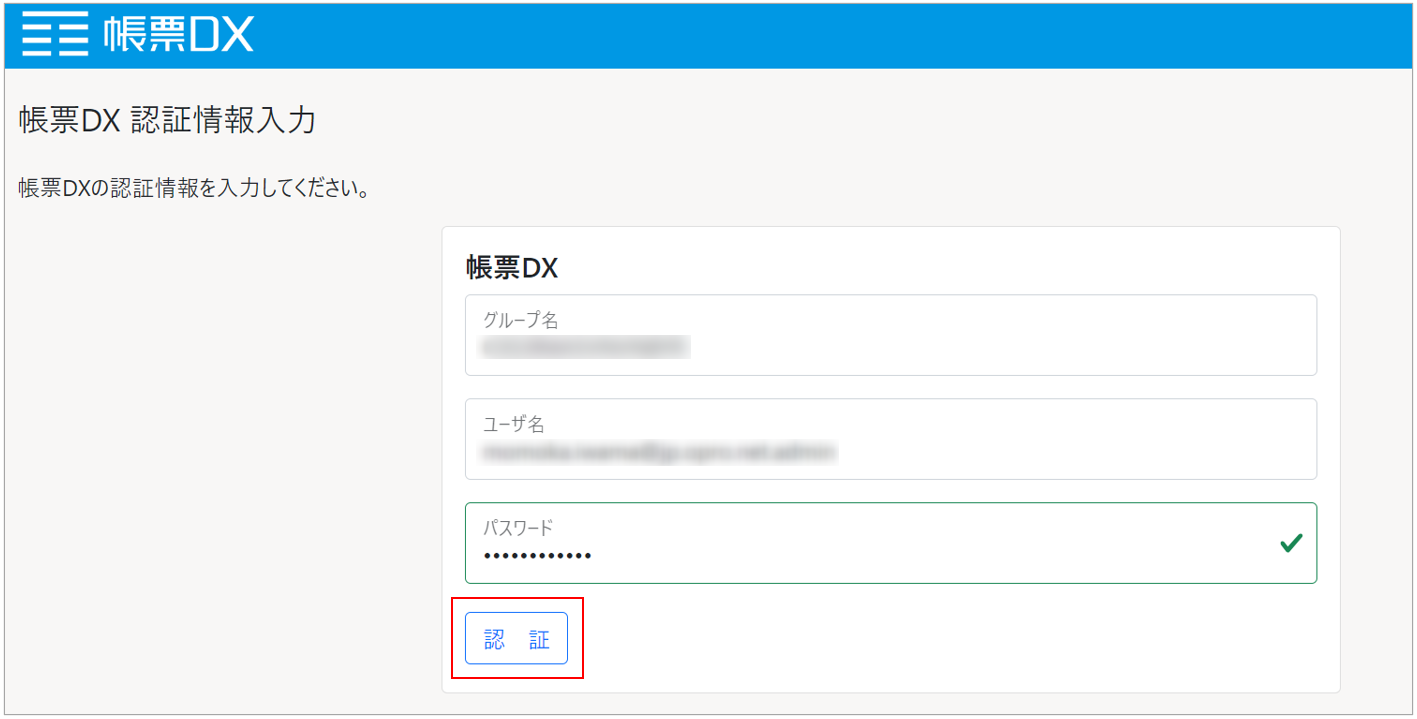Click the 帳票DX card title
This screenshot has width=1417, height=719.
[511, 268]
